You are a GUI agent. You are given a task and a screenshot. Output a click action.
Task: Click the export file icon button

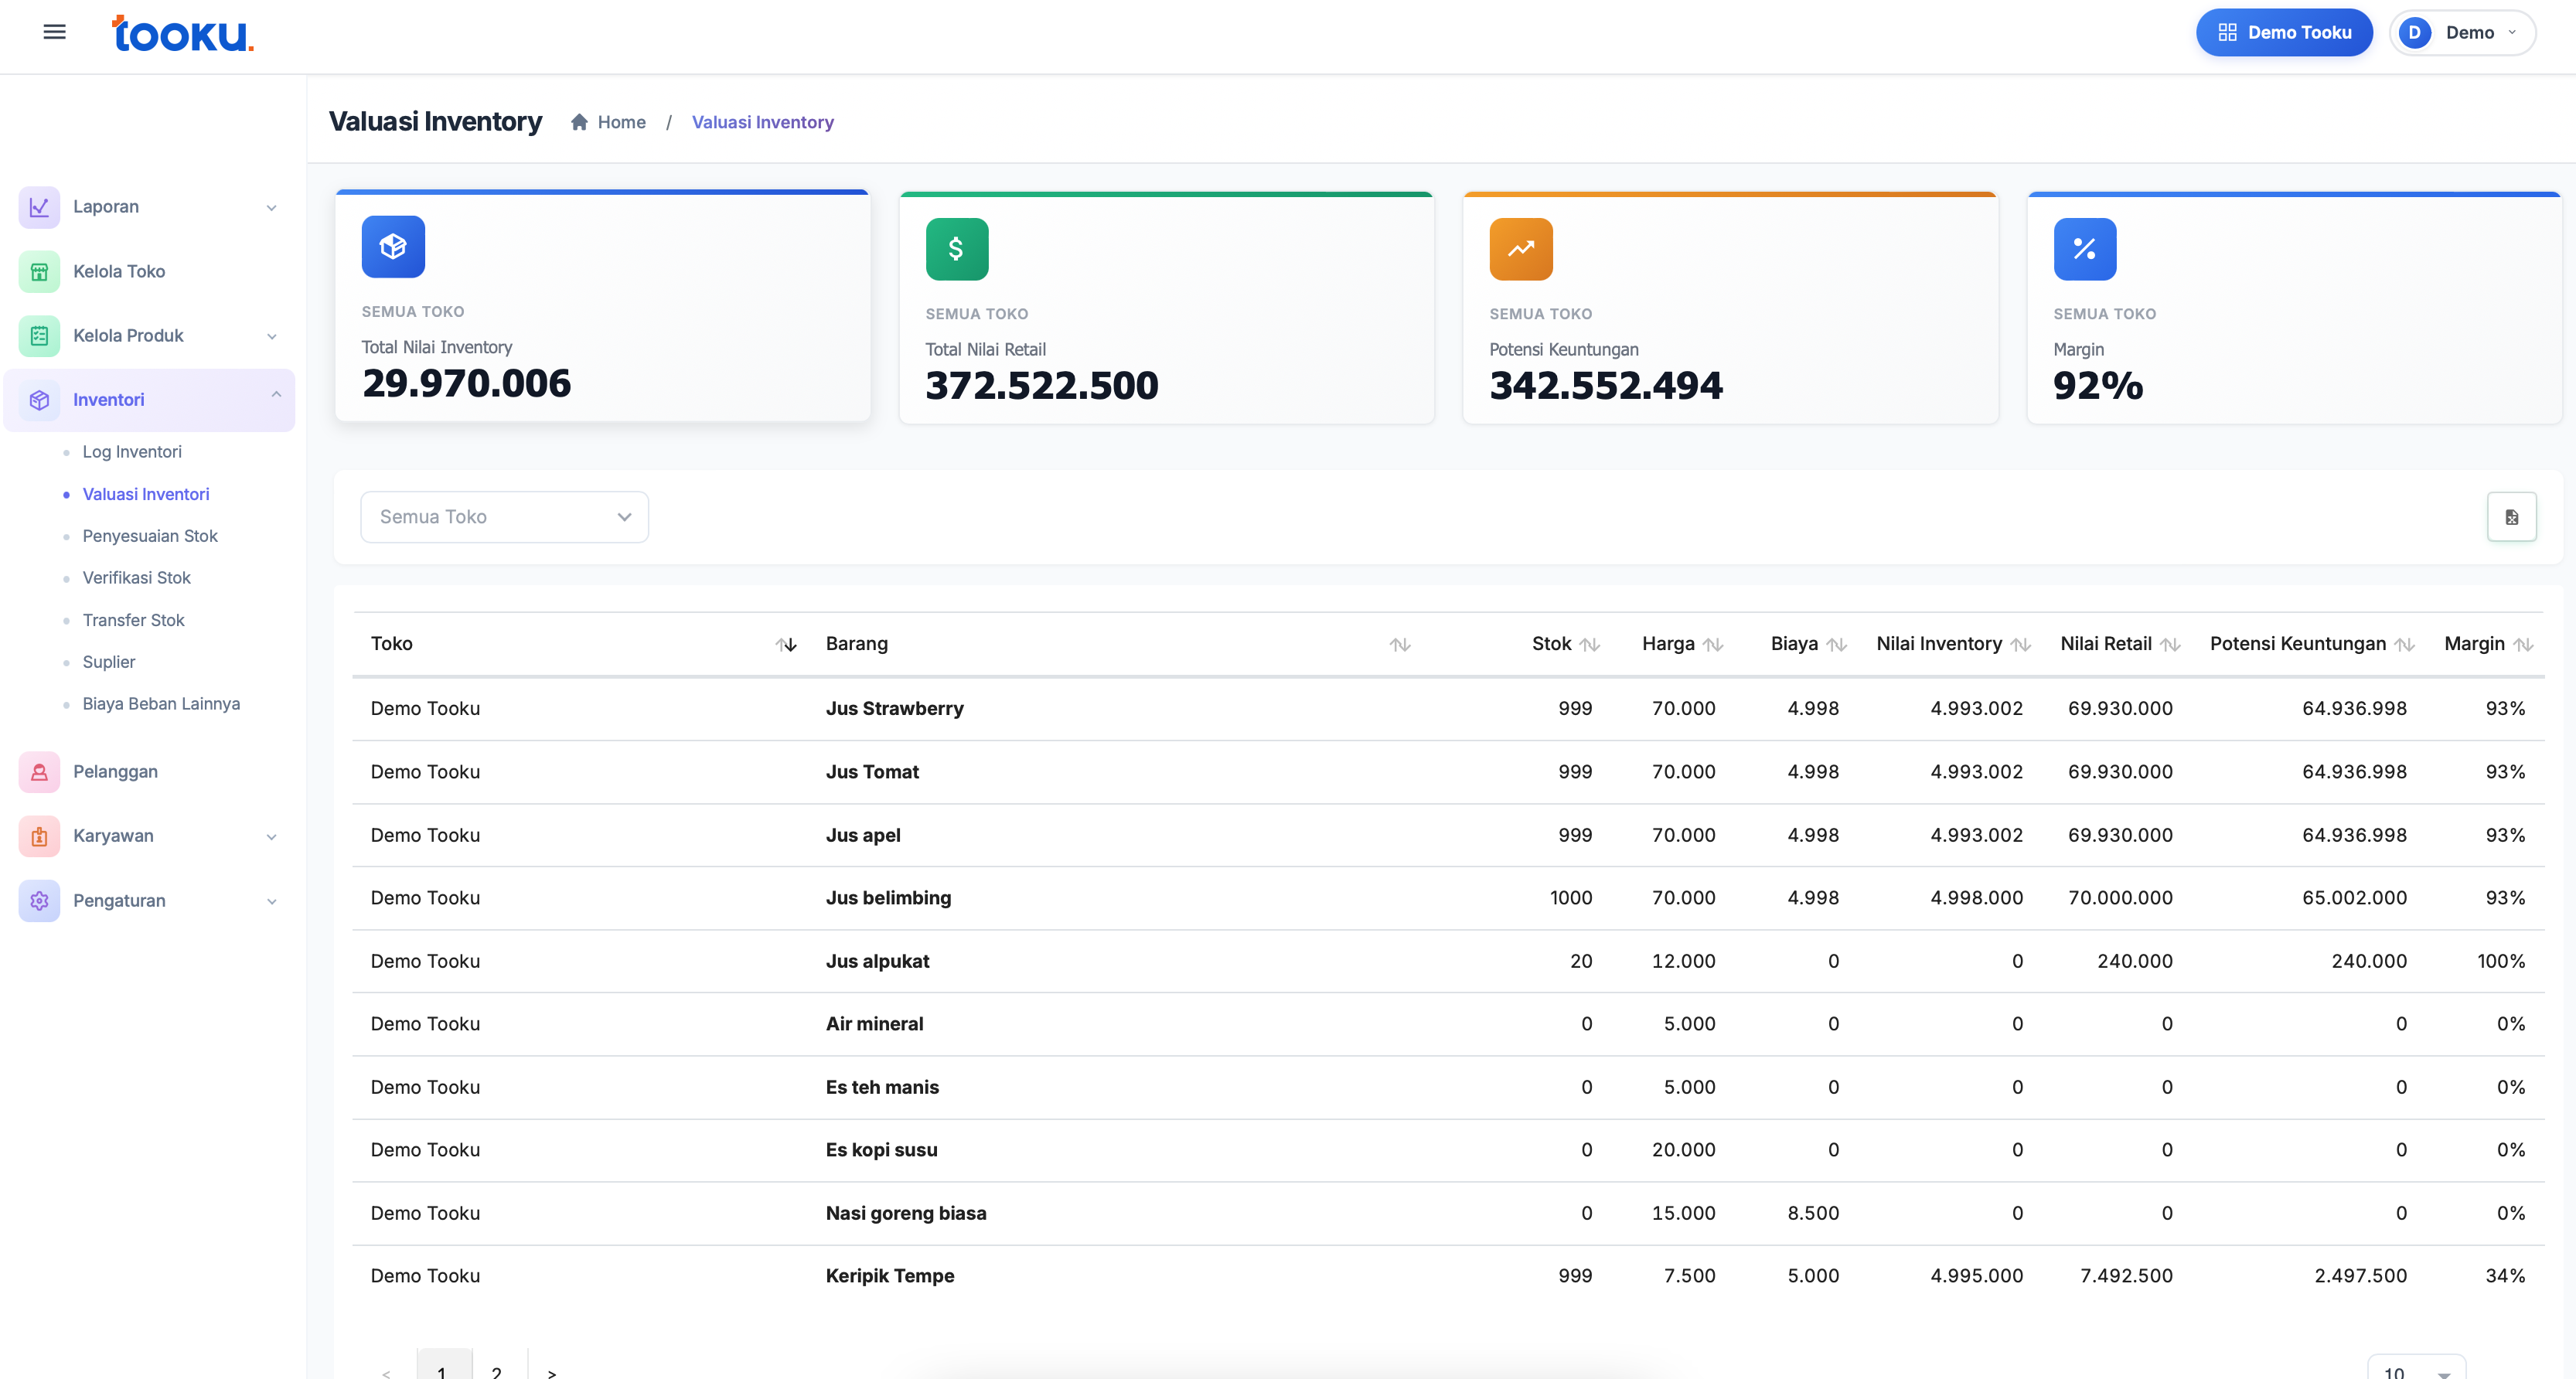(2511, 517)
